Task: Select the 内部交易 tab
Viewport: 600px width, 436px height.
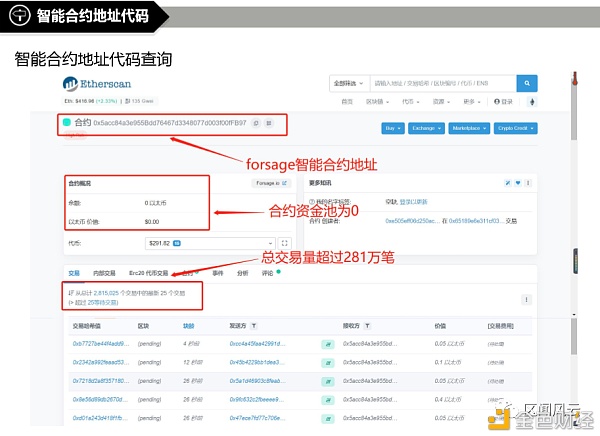Action: [104, 273]
